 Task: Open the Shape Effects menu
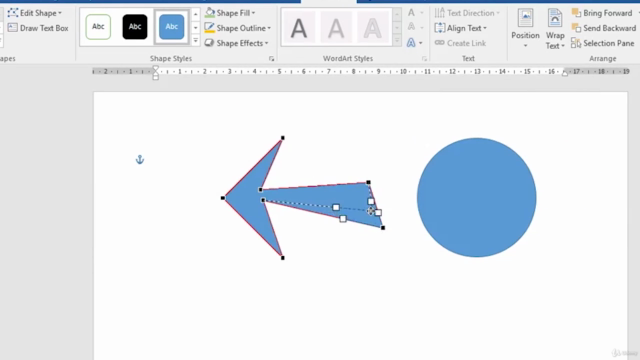point(237,43)
